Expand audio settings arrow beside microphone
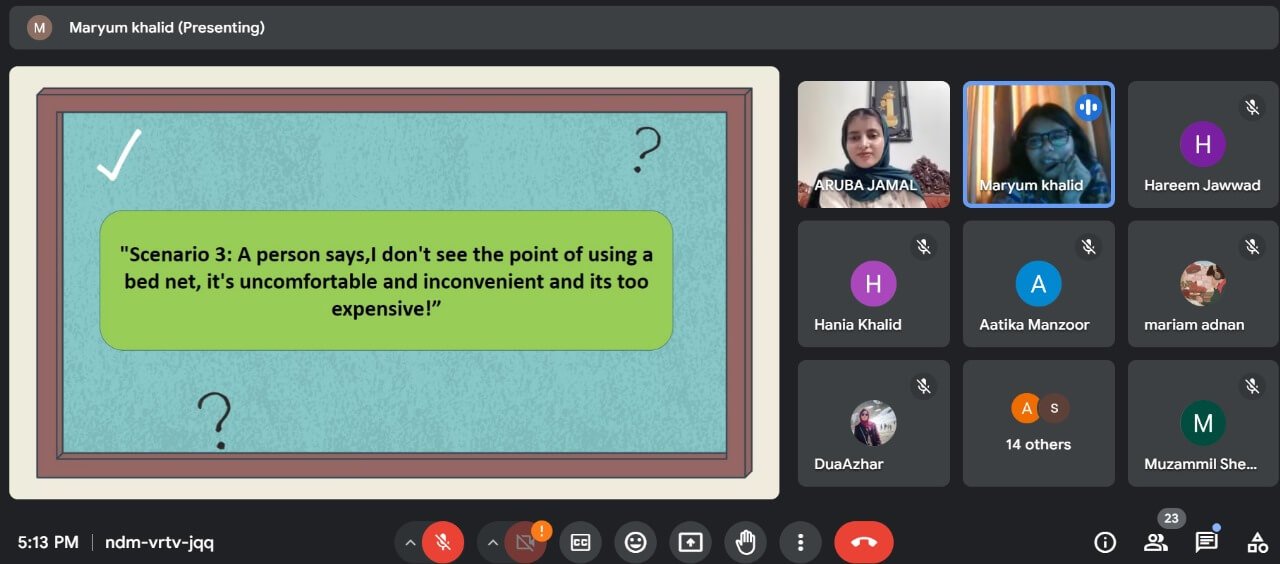Viewport: 1280px width, 564px height. tap(409, 542)
